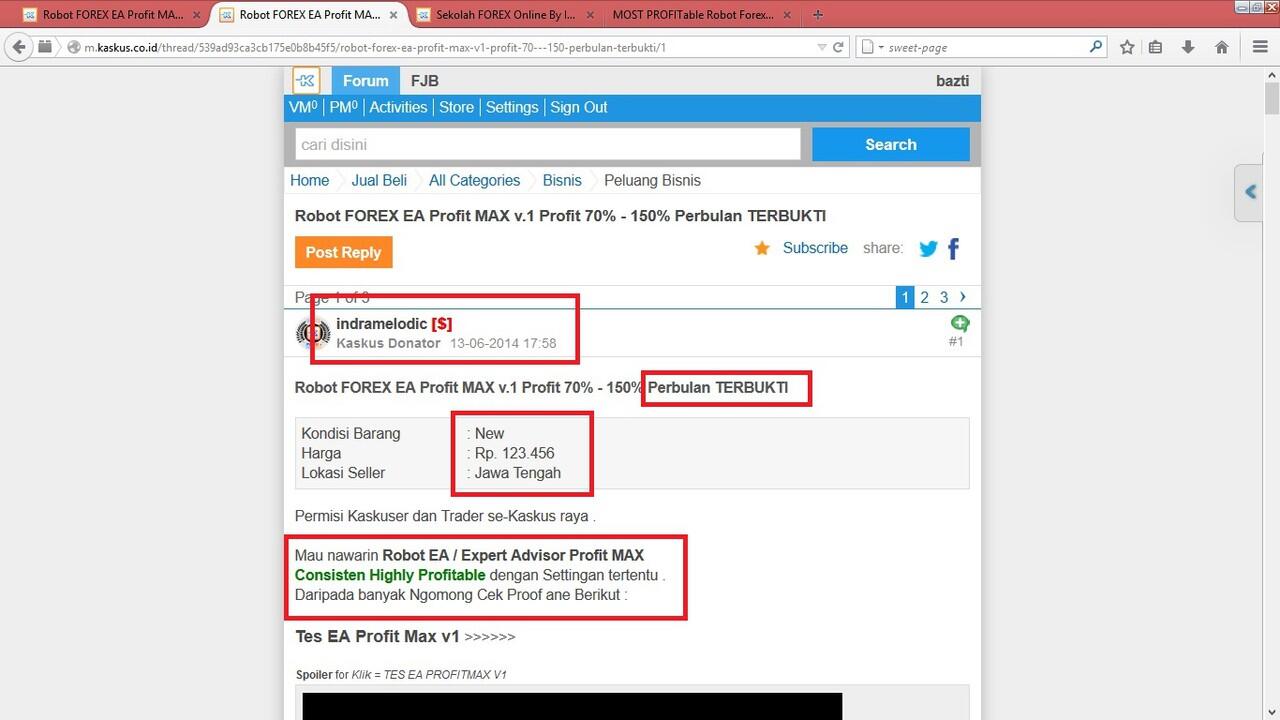Click the blue Search button
The image size is (1280, 720).
point(891,144)
